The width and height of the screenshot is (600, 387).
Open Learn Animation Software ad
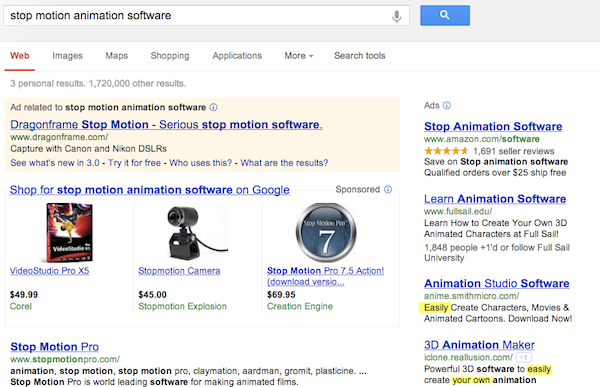495,199
